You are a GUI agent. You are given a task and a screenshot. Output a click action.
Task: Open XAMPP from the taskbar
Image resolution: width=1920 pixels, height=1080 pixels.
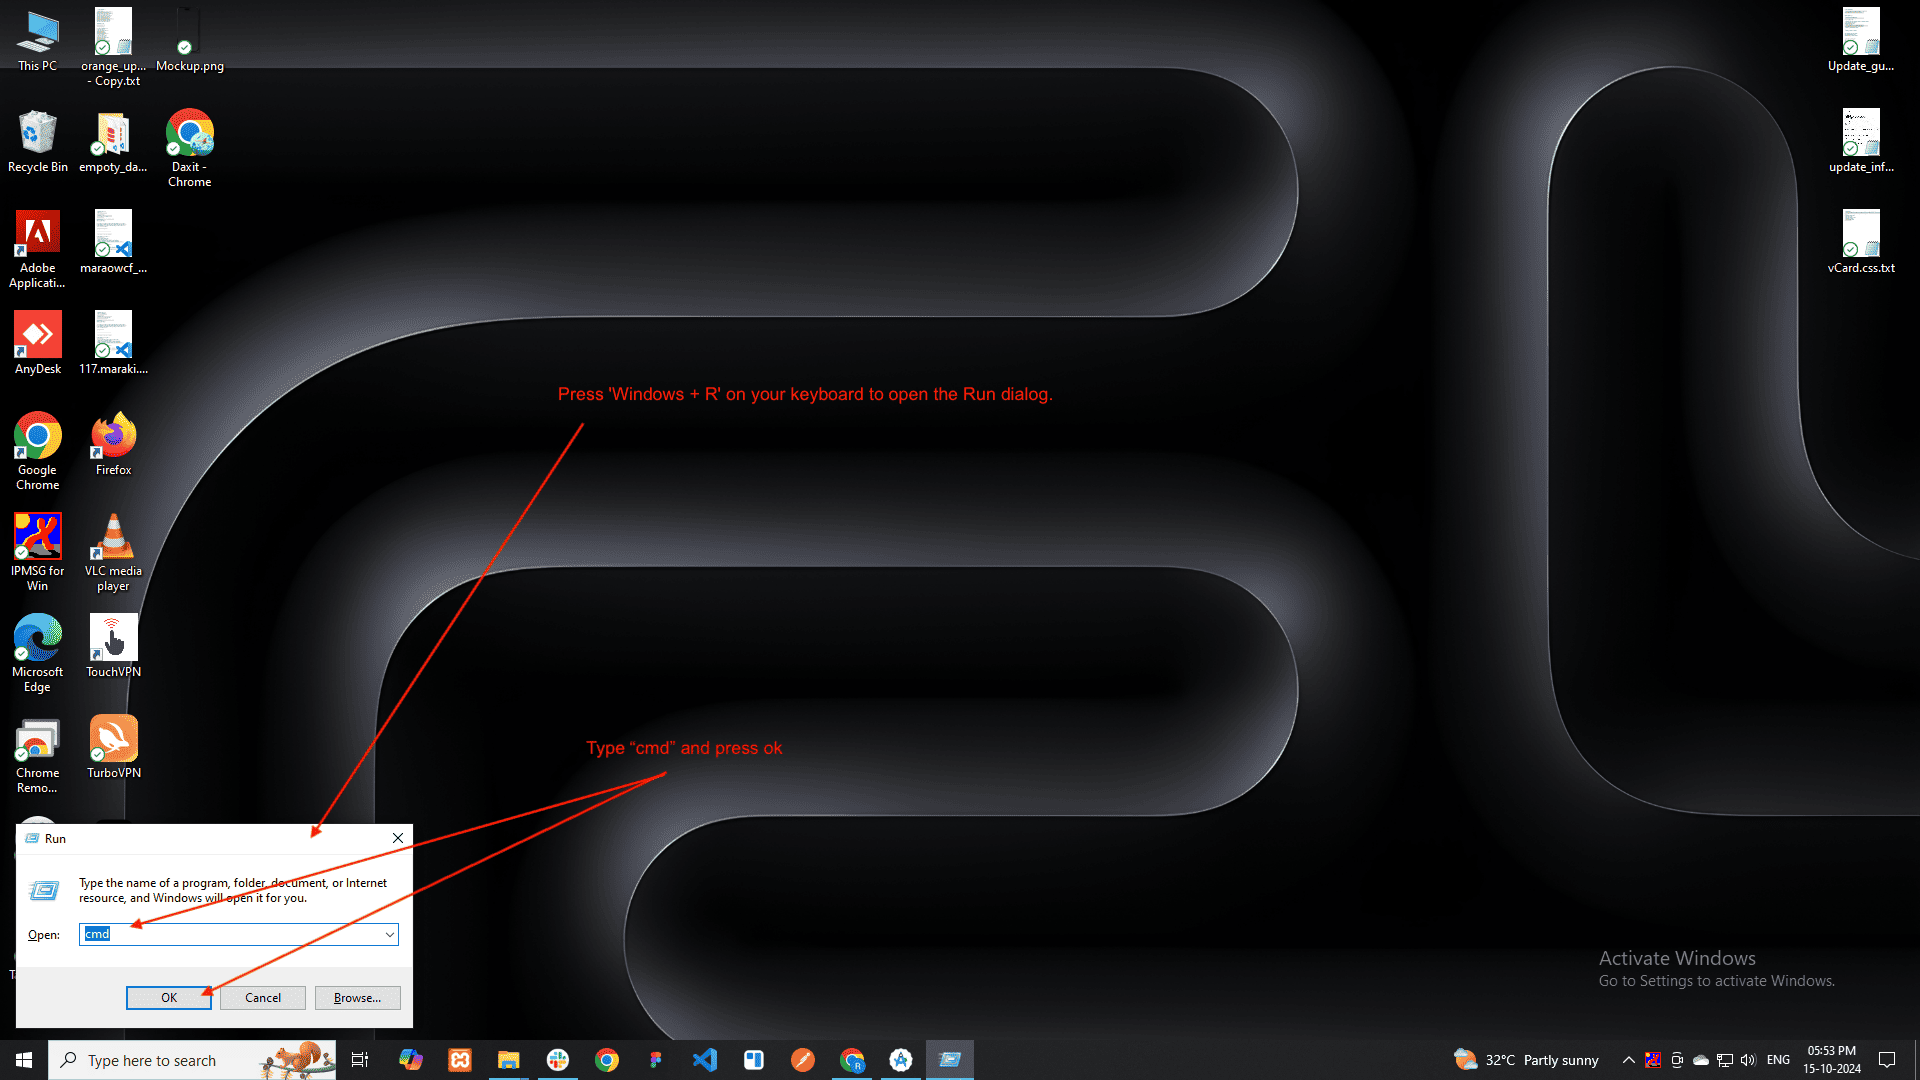pyautogui.click(x=459, y=1059)
